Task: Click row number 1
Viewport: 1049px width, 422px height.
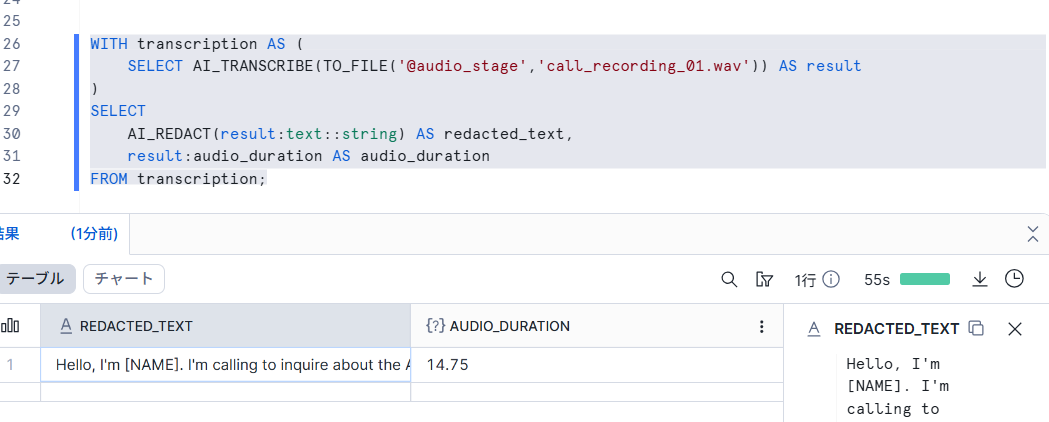Action: [x=11, y=365]
